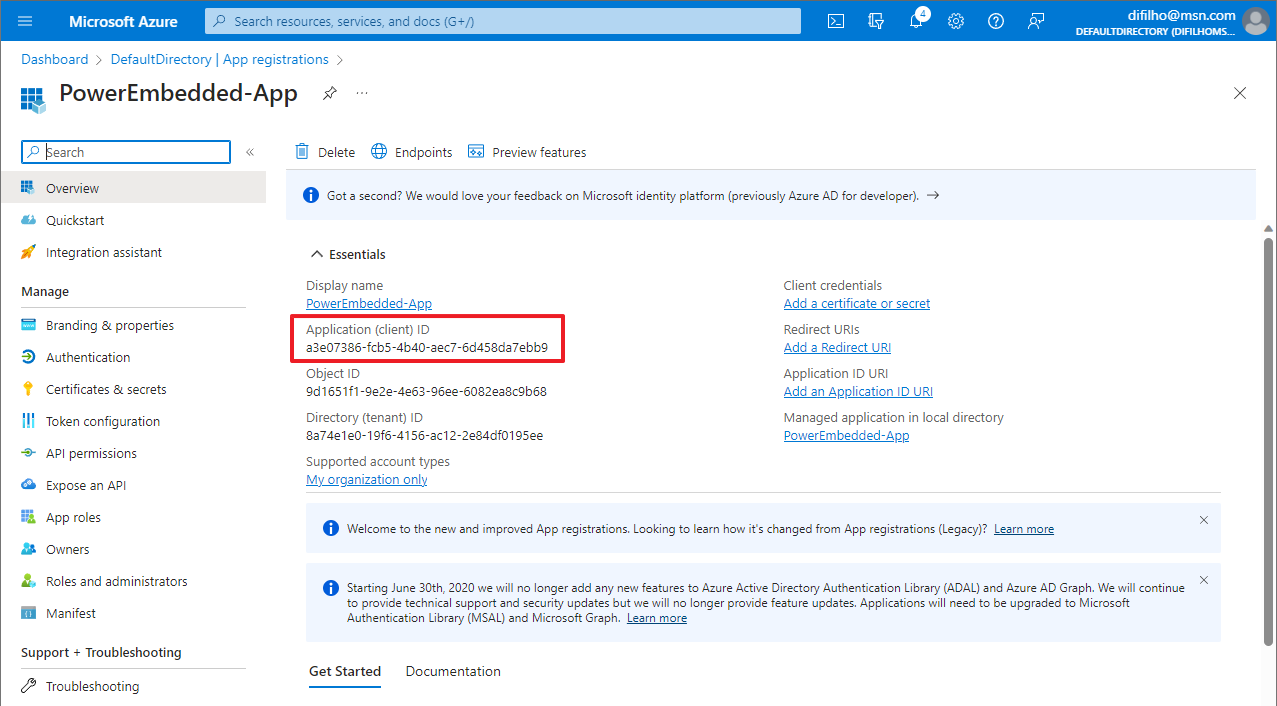Screen dimensions: 1277x706
Task: Click Add a certificate or secret link
Action: (857, 303)
